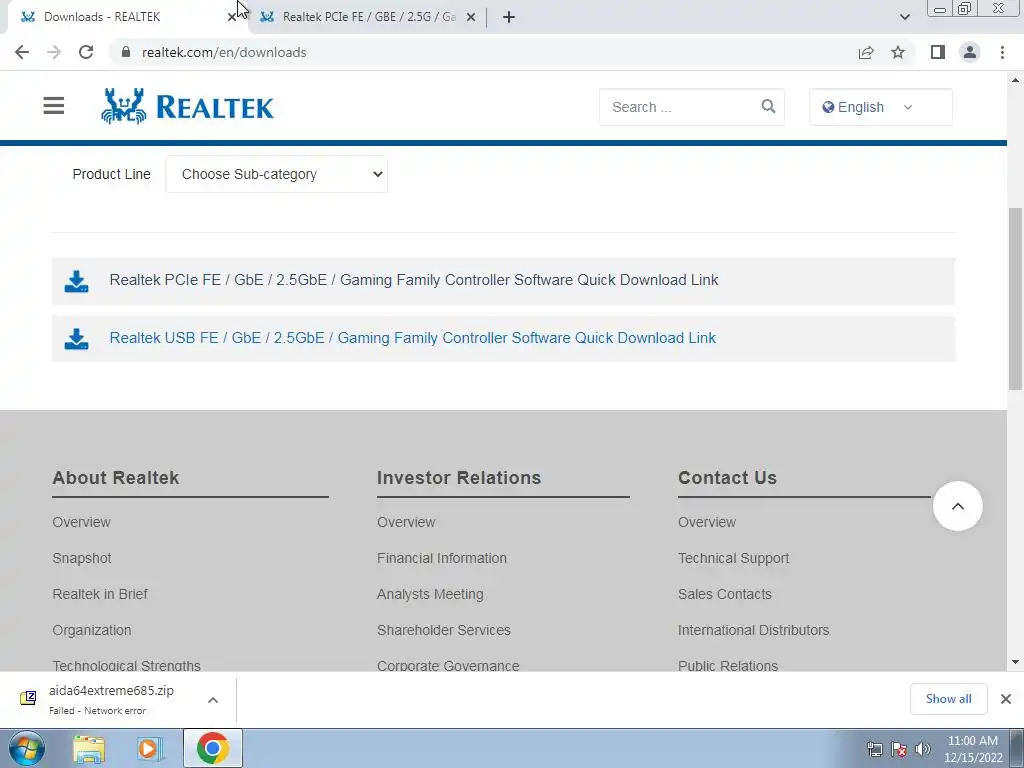The height and width of the screenshot is (768, 1024).
Task: Open the Snapshot footer link
Action: (82, 558)
